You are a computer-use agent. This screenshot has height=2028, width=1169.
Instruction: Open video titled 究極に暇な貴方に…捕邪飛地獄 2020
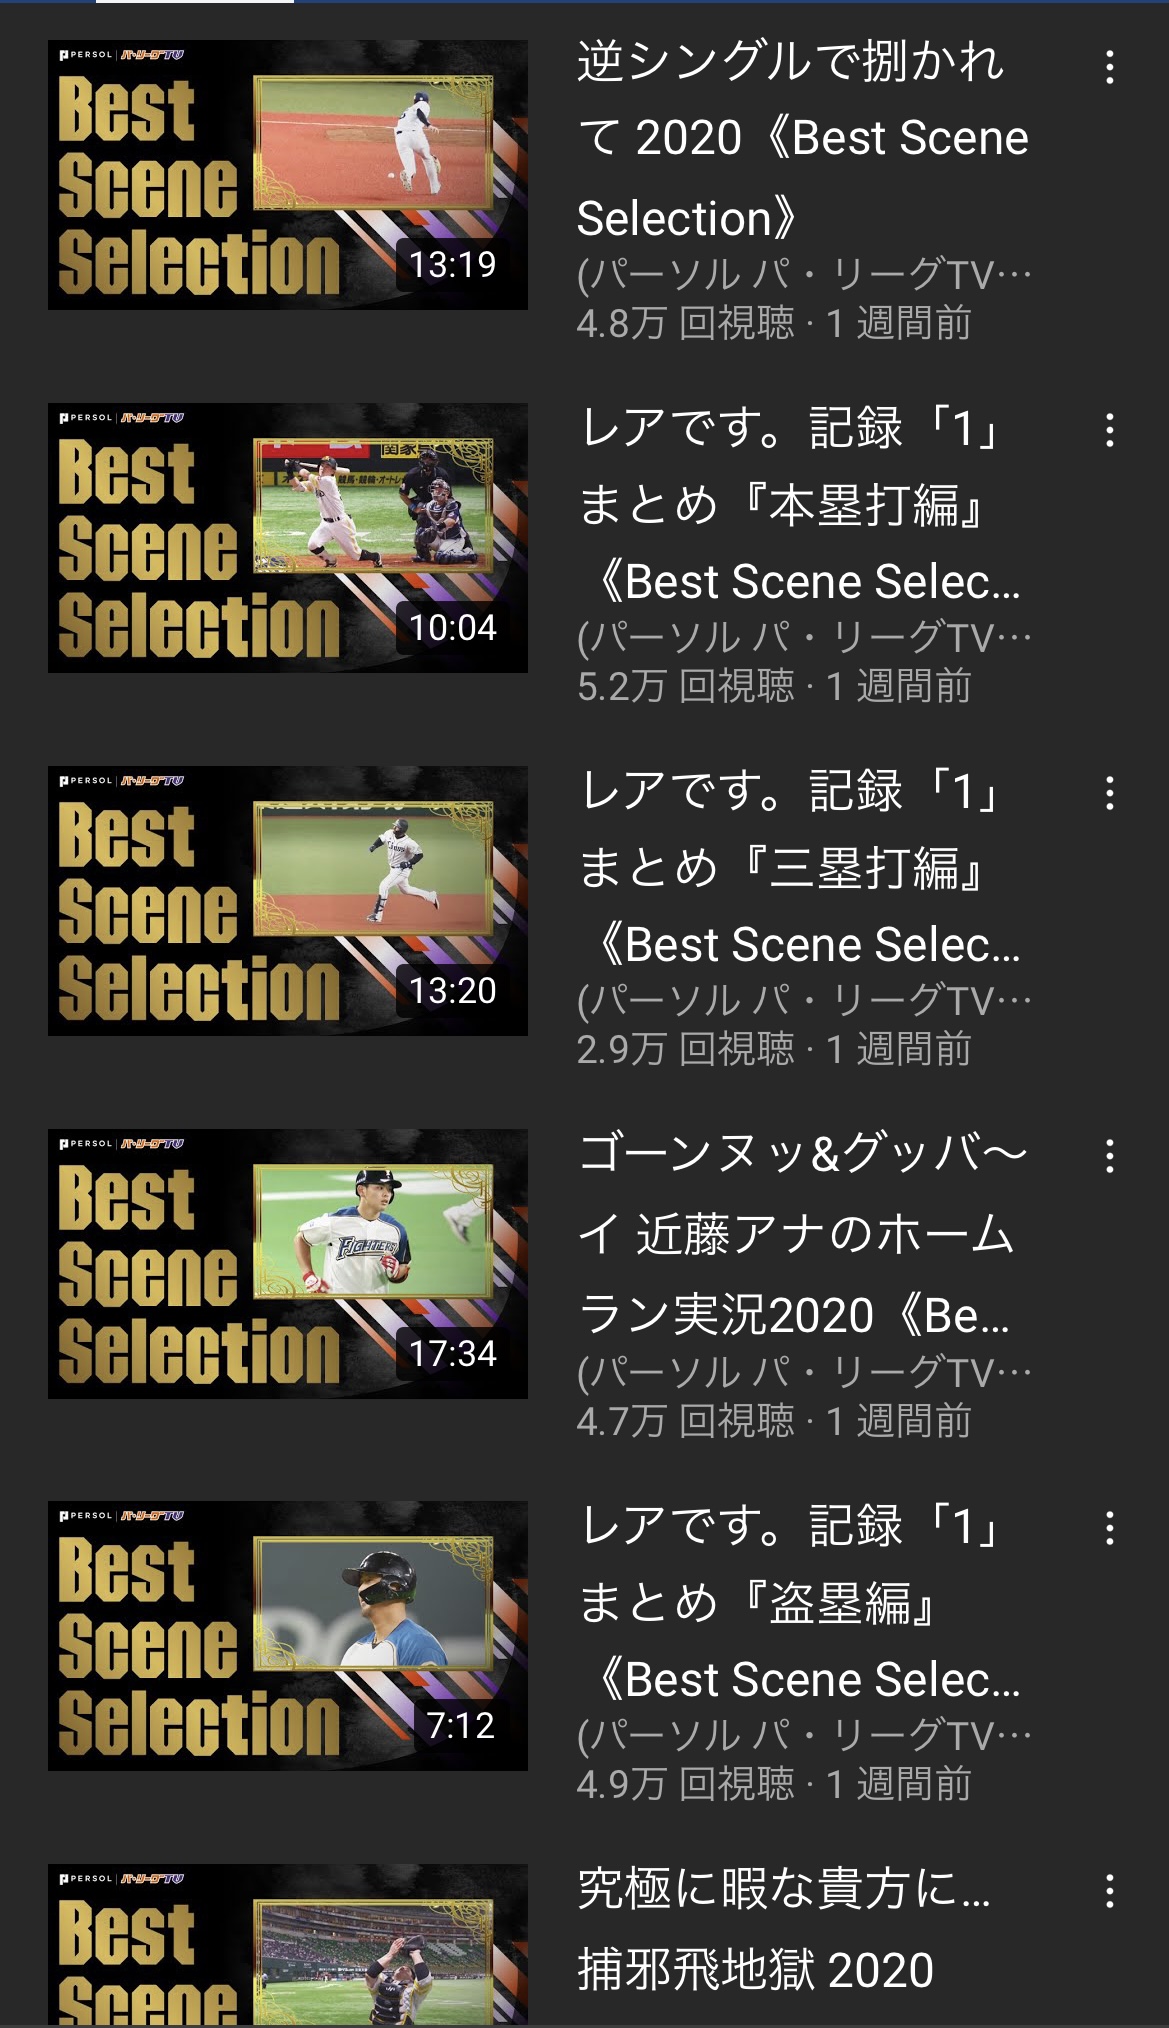pos(785,1930)
